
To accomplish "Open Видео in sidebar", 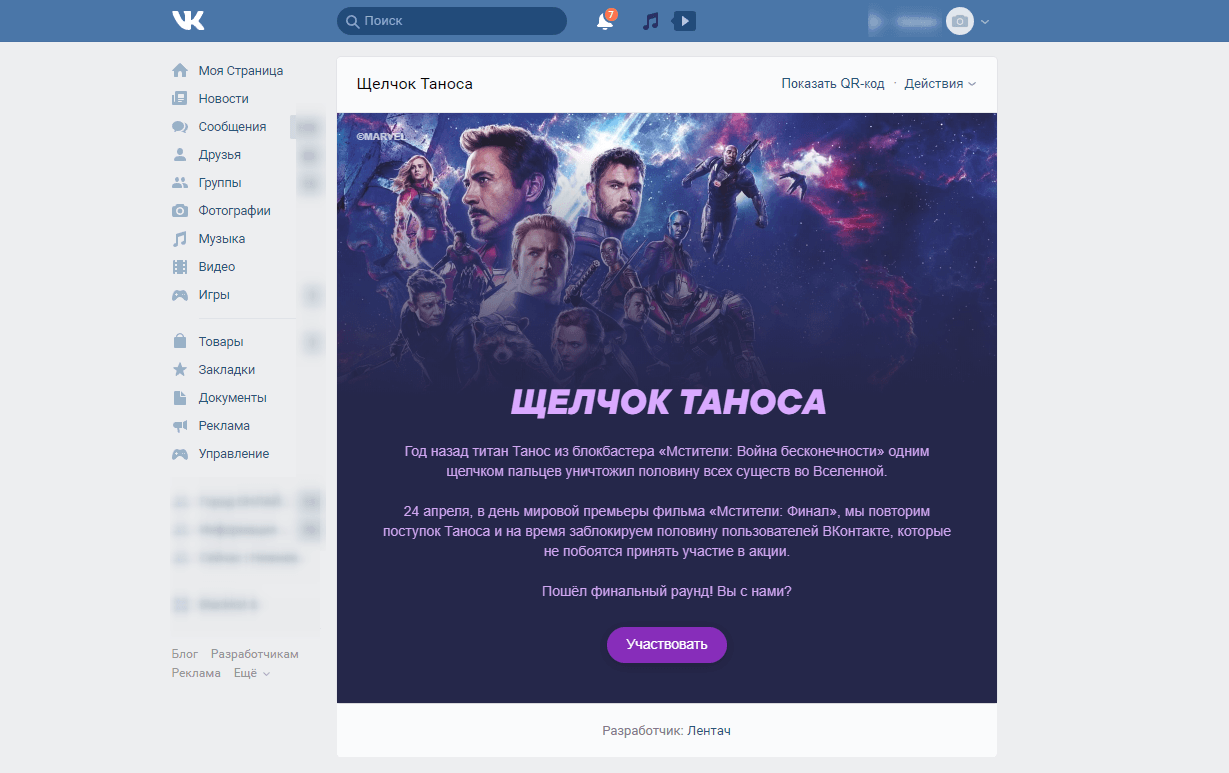I will [217, 267].
